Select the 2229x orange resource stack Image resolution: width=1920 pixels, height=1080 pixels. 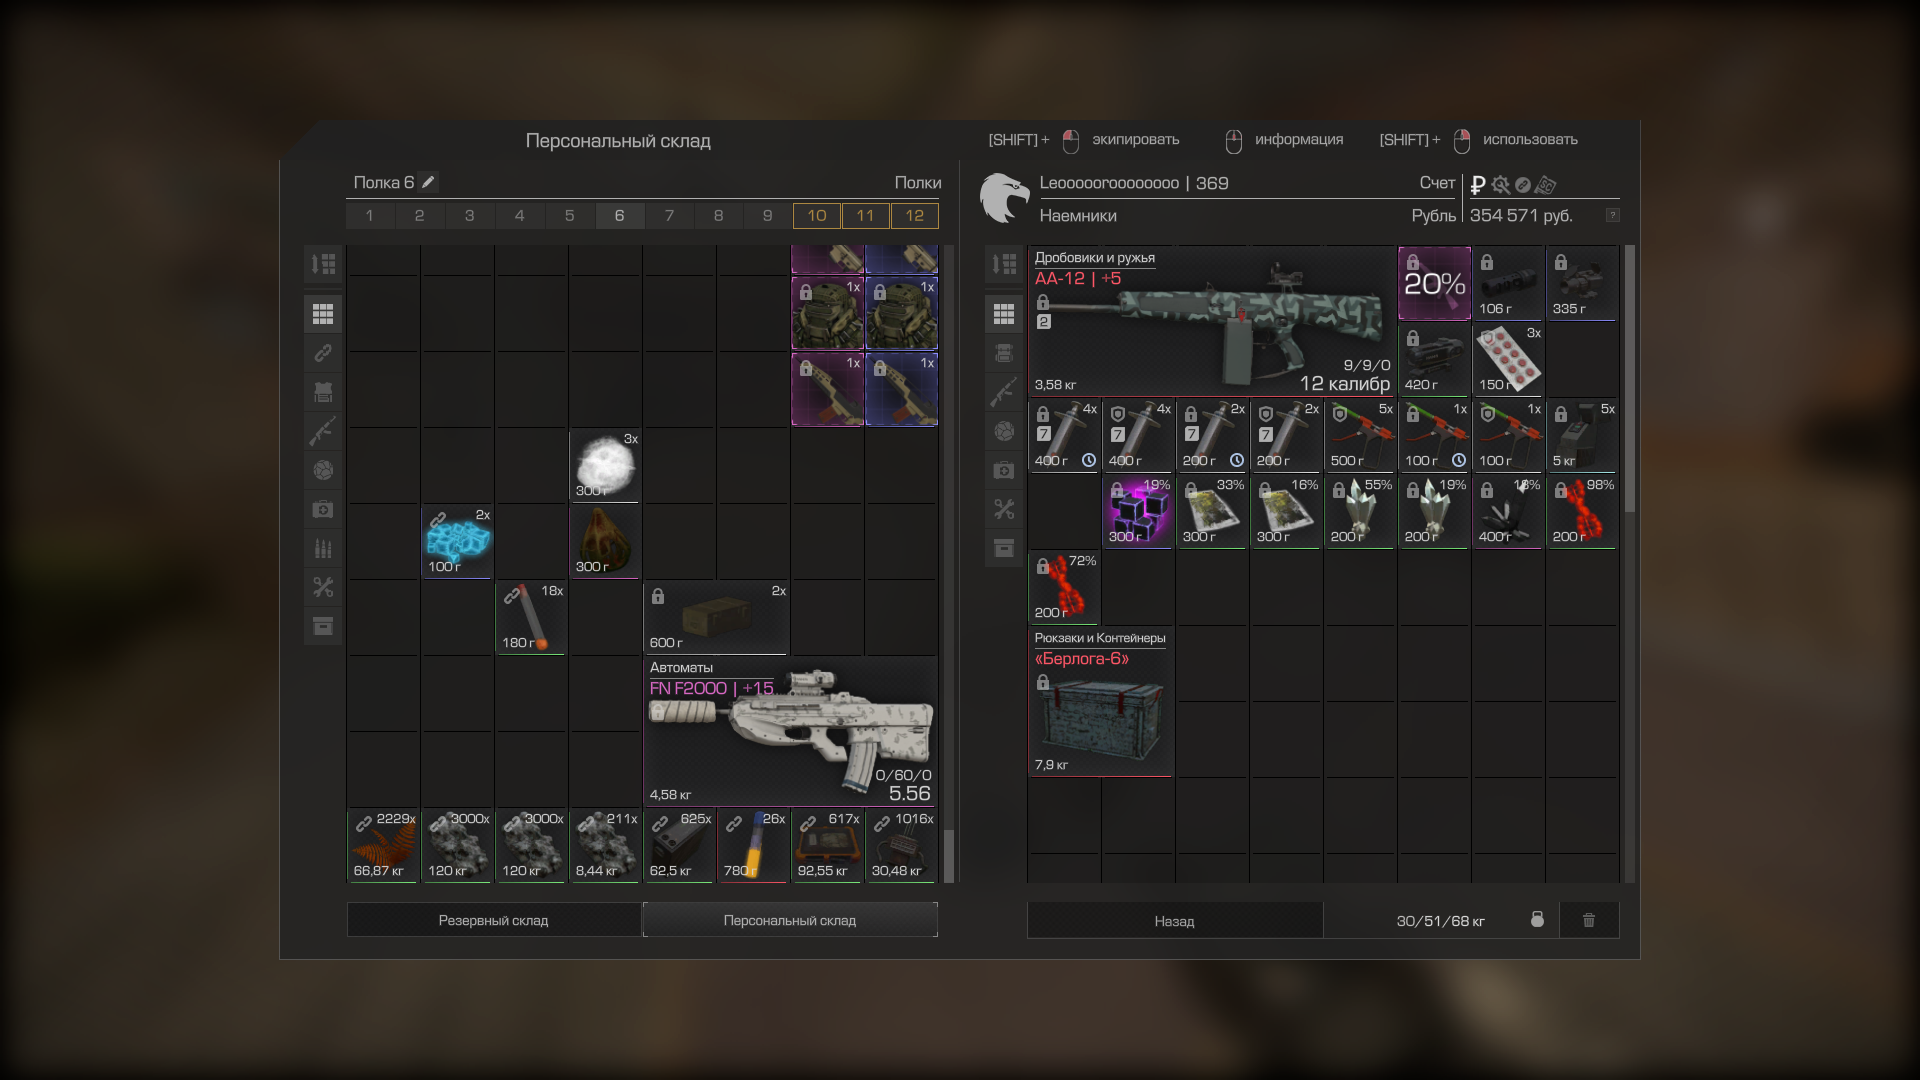click(383, 845)
